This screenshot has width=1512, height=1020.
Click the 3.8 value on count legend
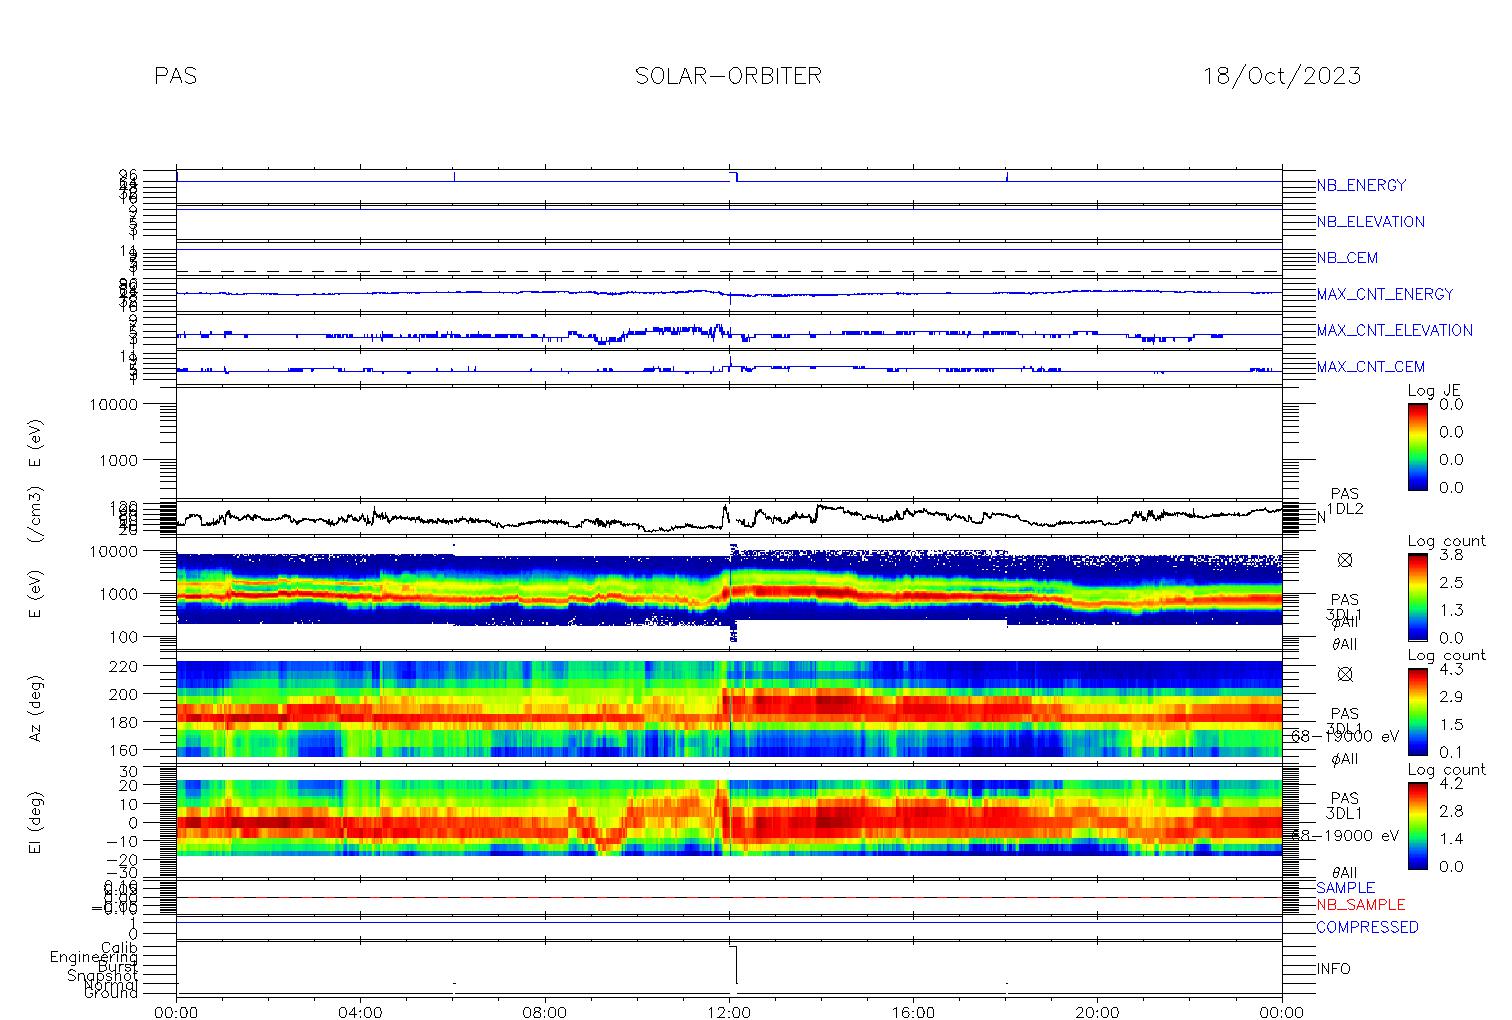(x=1451, y=554)
